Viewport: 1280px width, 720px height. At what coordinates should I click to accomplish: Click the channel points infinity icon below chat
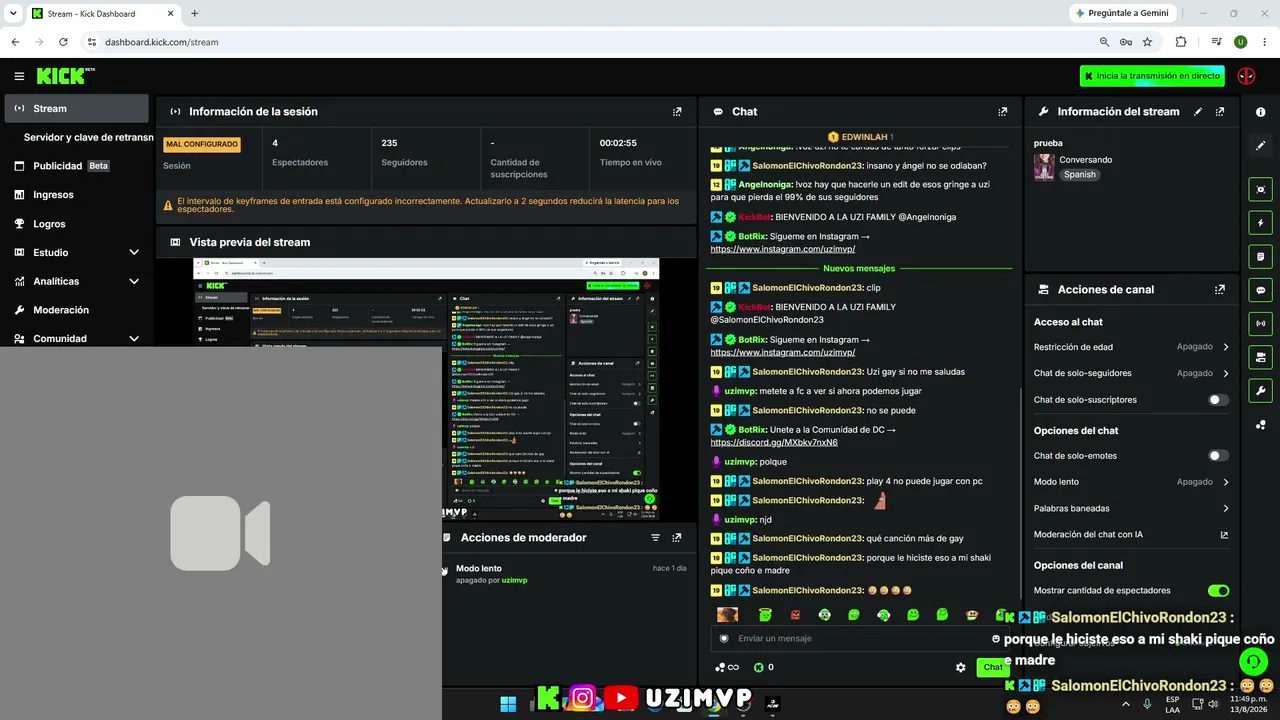[x=727, y=667]
